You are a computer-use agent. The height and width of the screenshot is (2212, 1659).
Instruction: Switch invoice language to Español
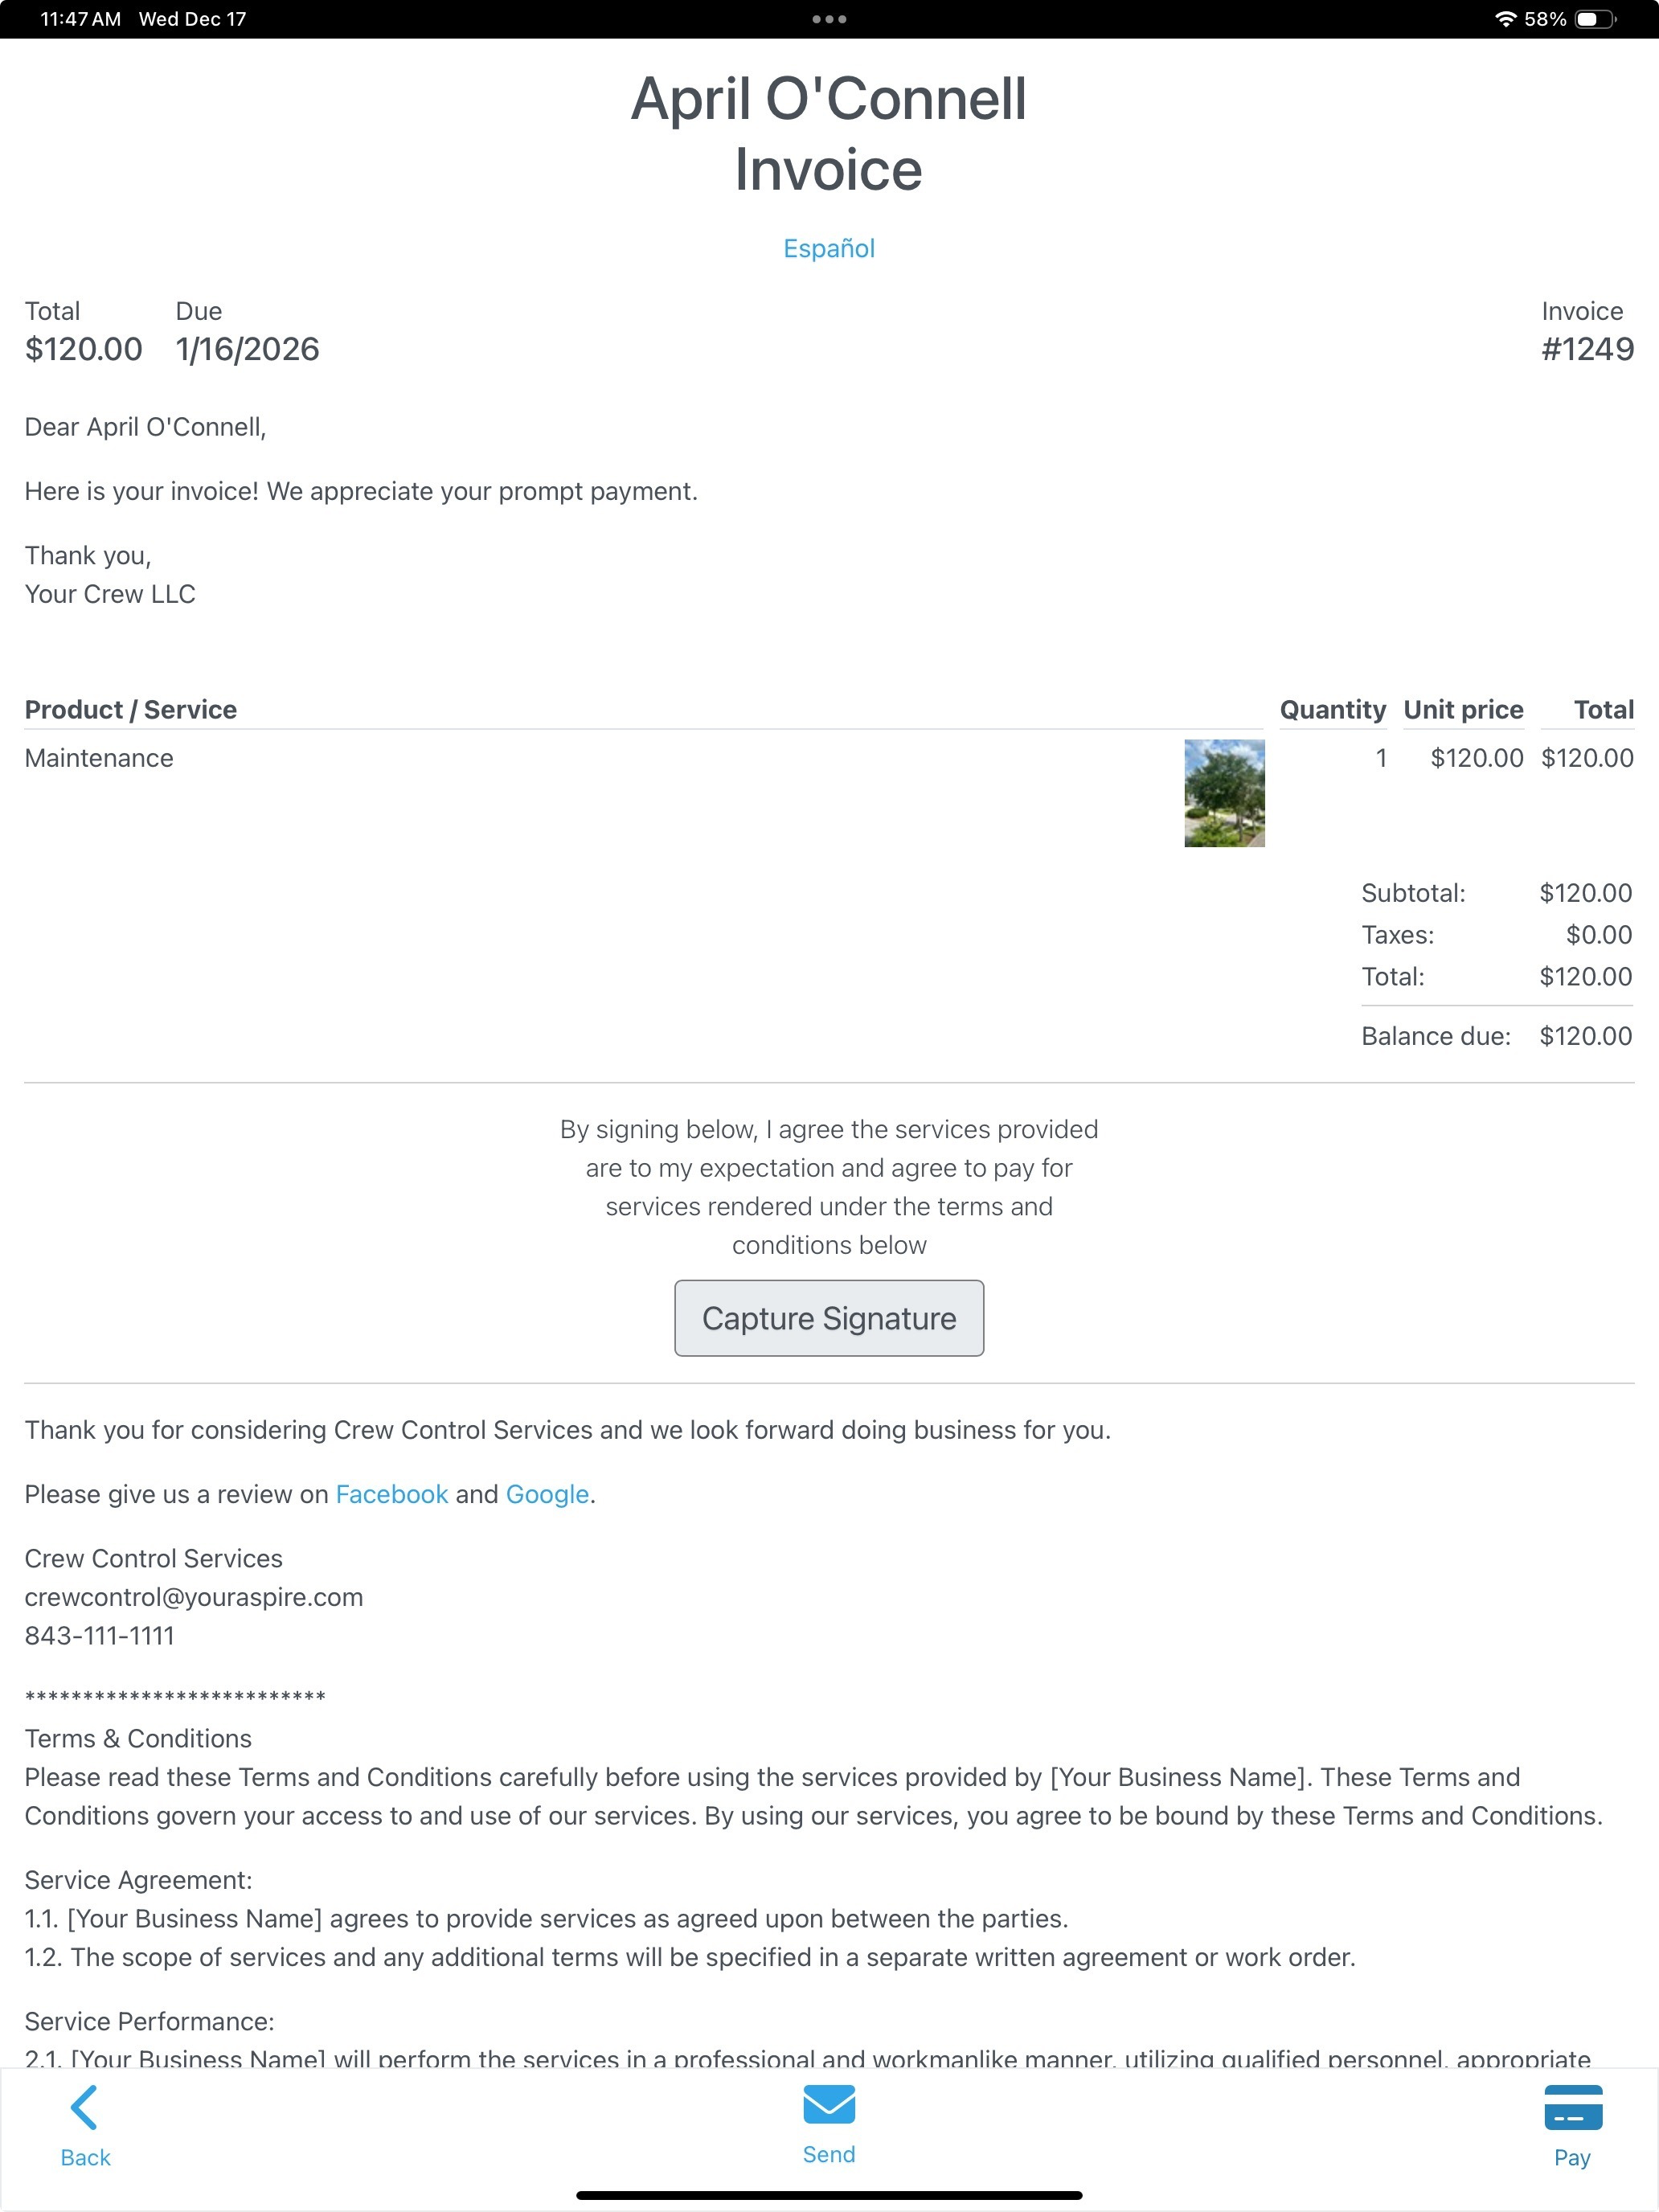tap(829, 248)
